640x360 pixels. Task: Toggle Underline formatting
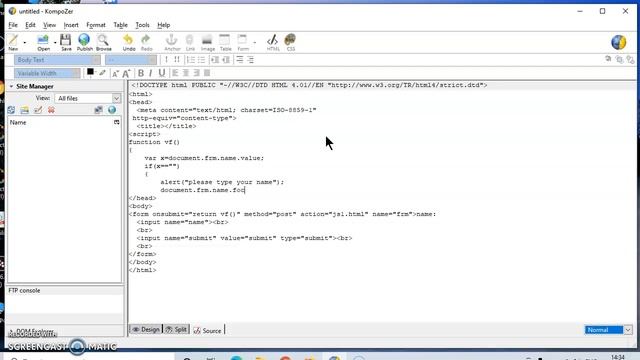point(162,73)
